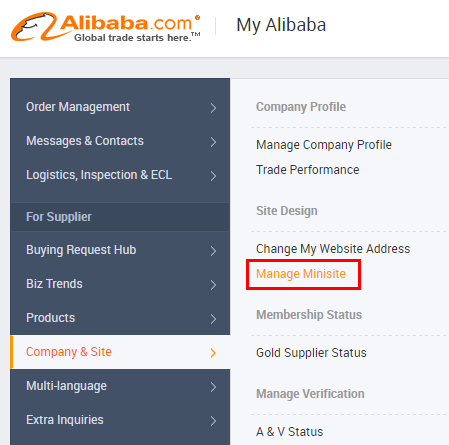Open A & V Status link
Screen dimensions: 449x445
click(x=289, y=432)
